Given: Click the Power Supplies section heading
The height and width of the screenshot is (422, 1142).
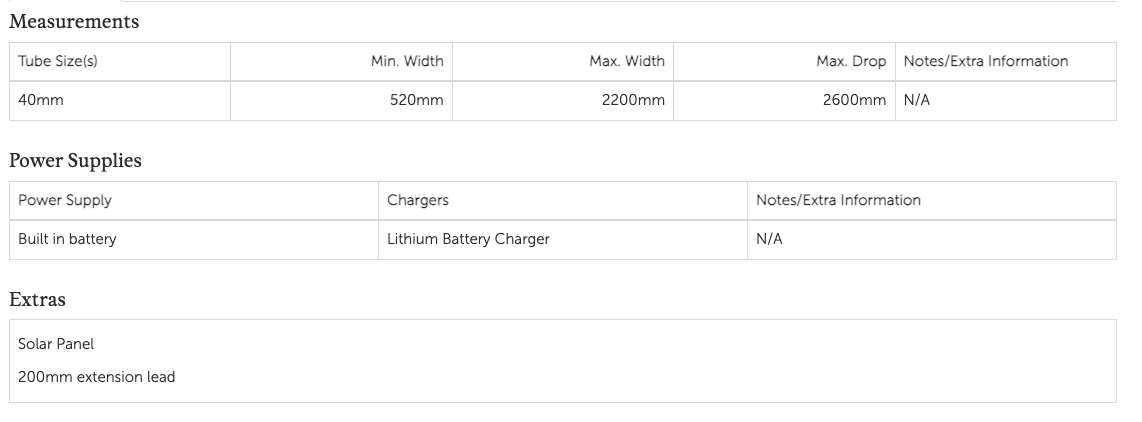Looking at the screenshot, I should (75, 160).
